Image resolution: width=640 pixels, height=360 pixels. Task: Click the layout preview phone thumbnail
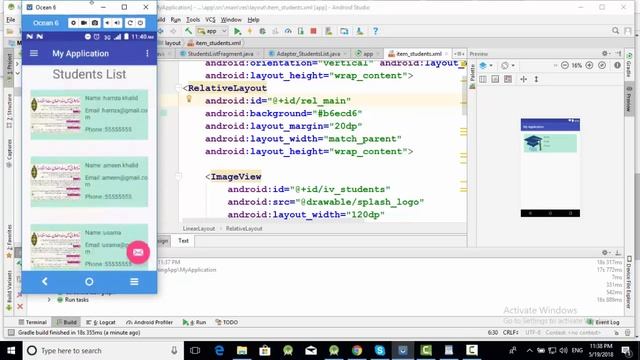(x=550, y=168)
